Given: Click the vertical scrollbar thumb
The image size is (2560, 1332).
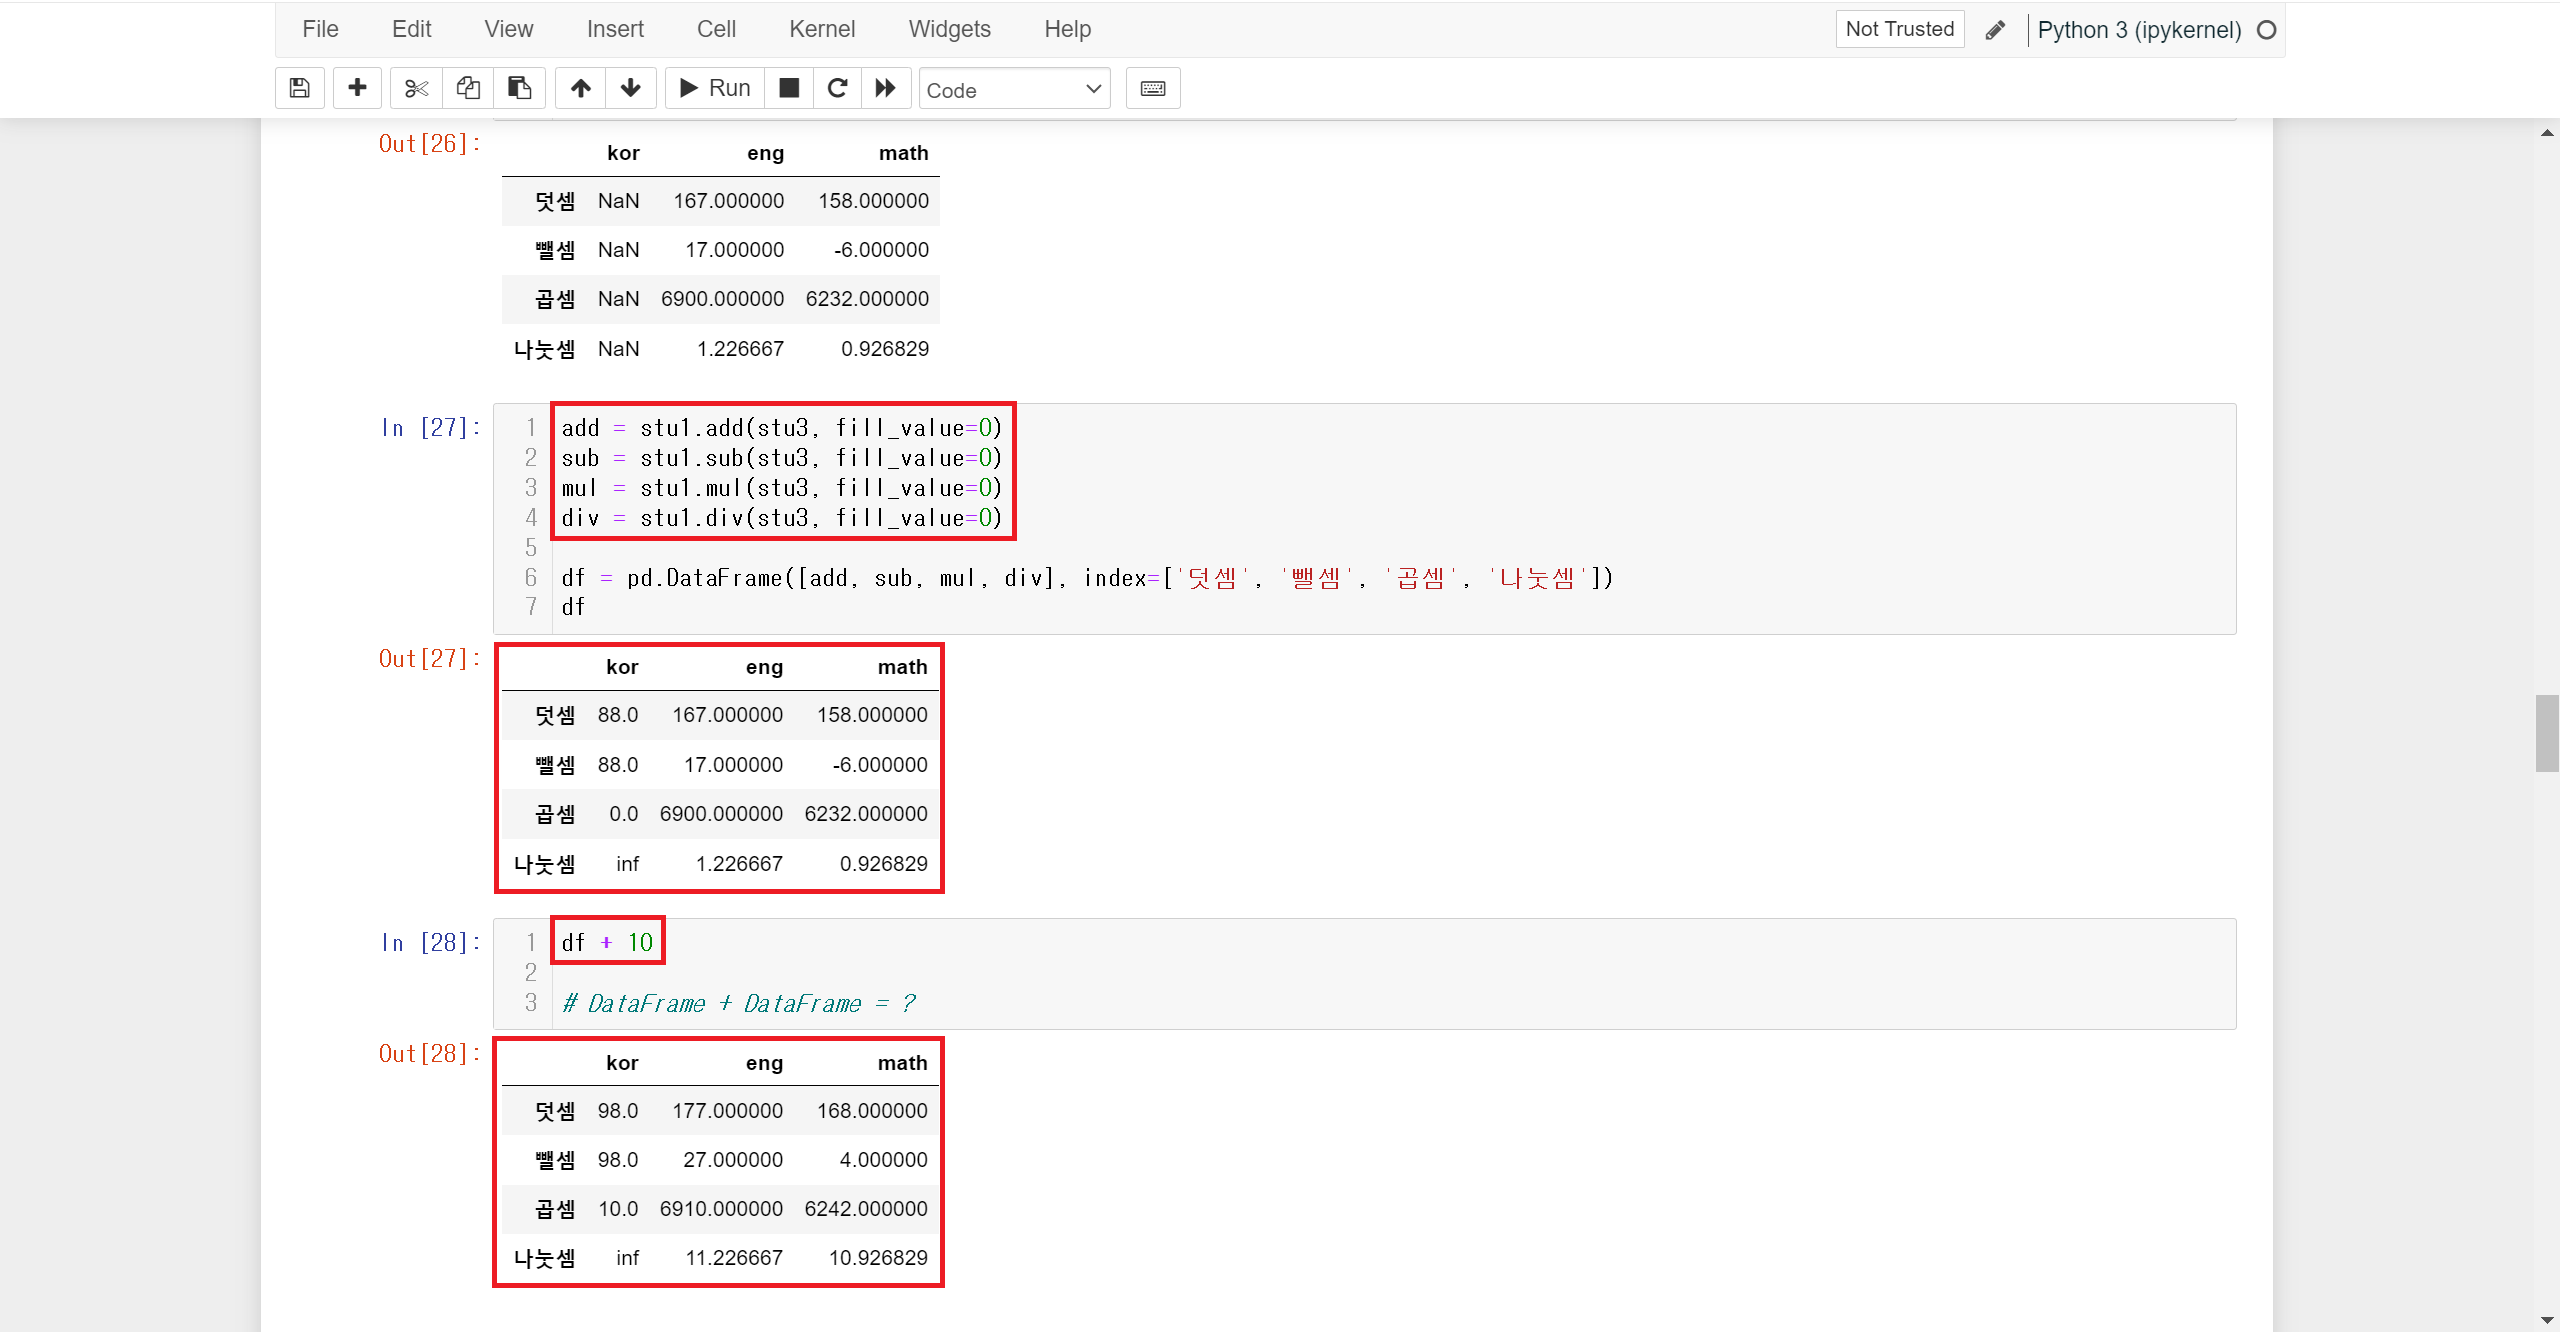Looking at the screenshot, I should coord(2546,733).
